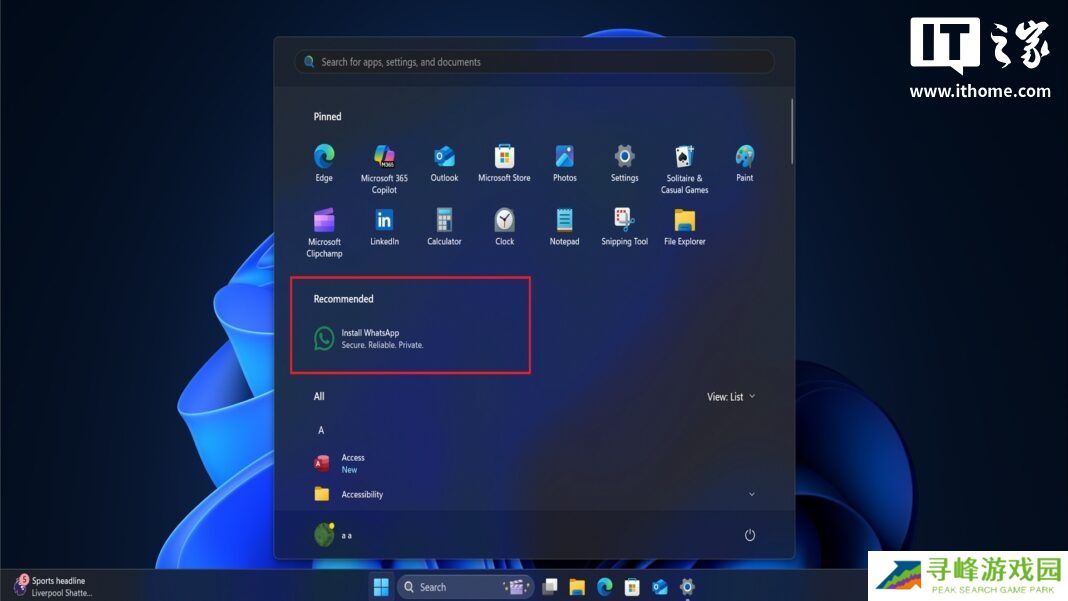This screenshot has height=601, width=1068.
Task: Open Solitaire & Casual Games
Action: (x=684, y=157)
